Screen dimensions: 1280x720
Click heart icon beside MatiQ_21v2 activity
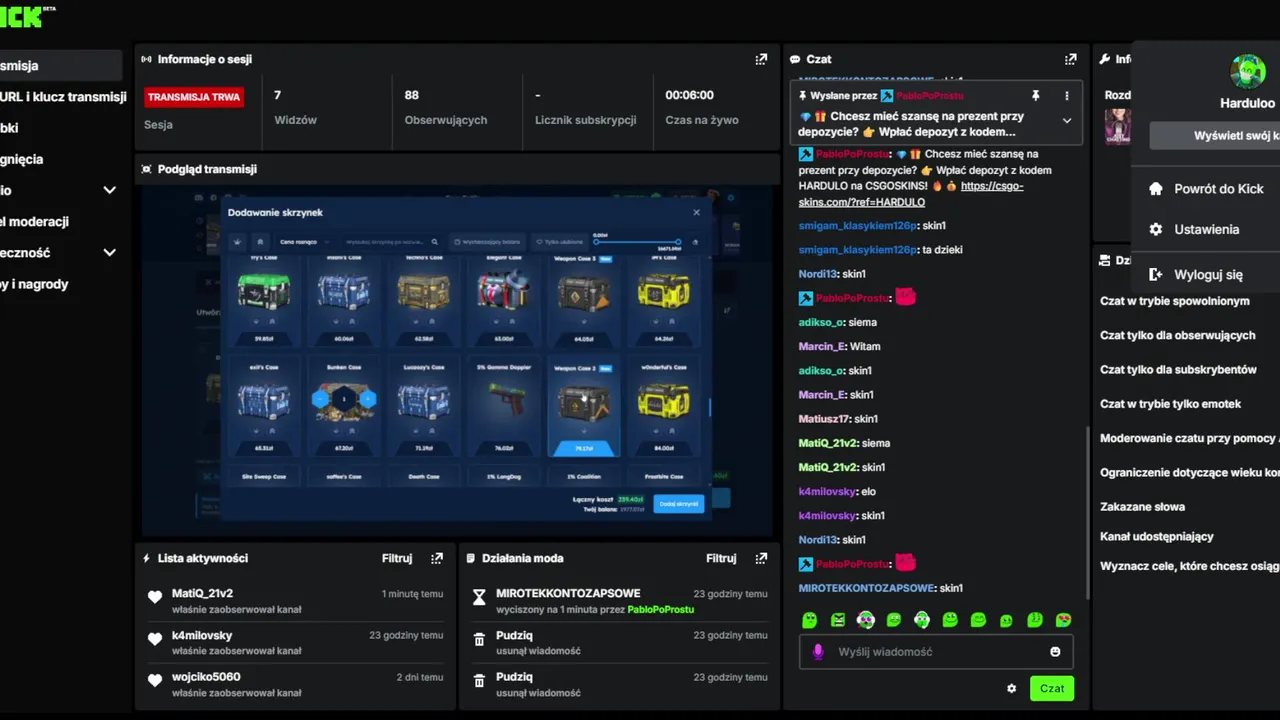click(155, 597)
